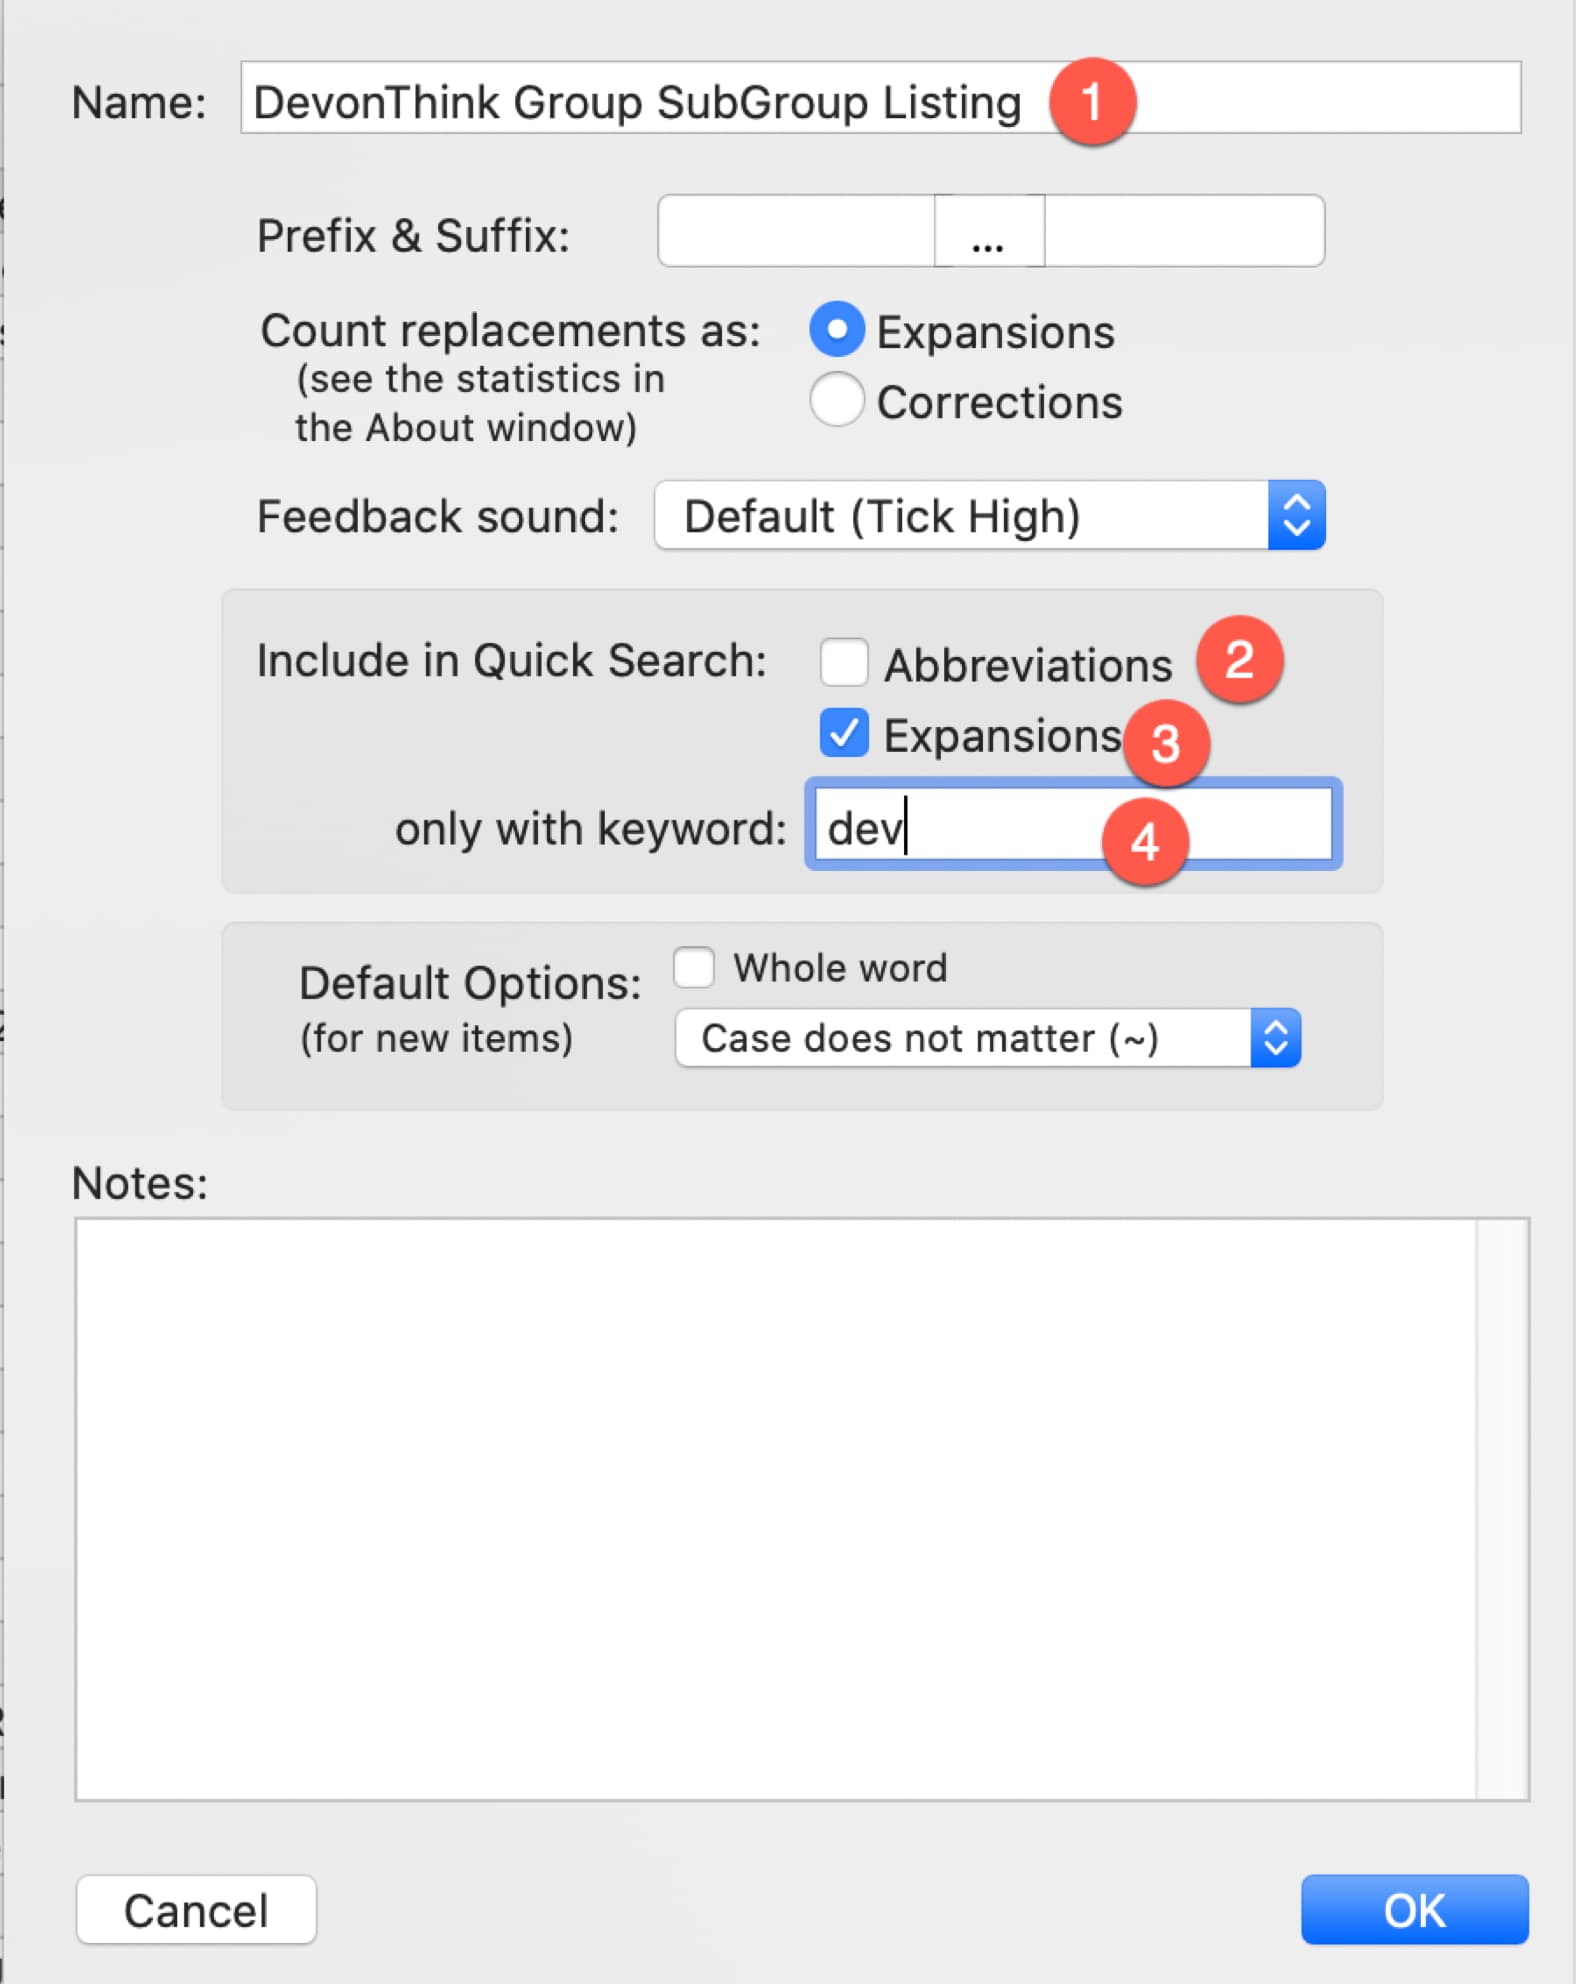
Task: Click the red annotation badge 1
Action: click(x=1092, y=101)
